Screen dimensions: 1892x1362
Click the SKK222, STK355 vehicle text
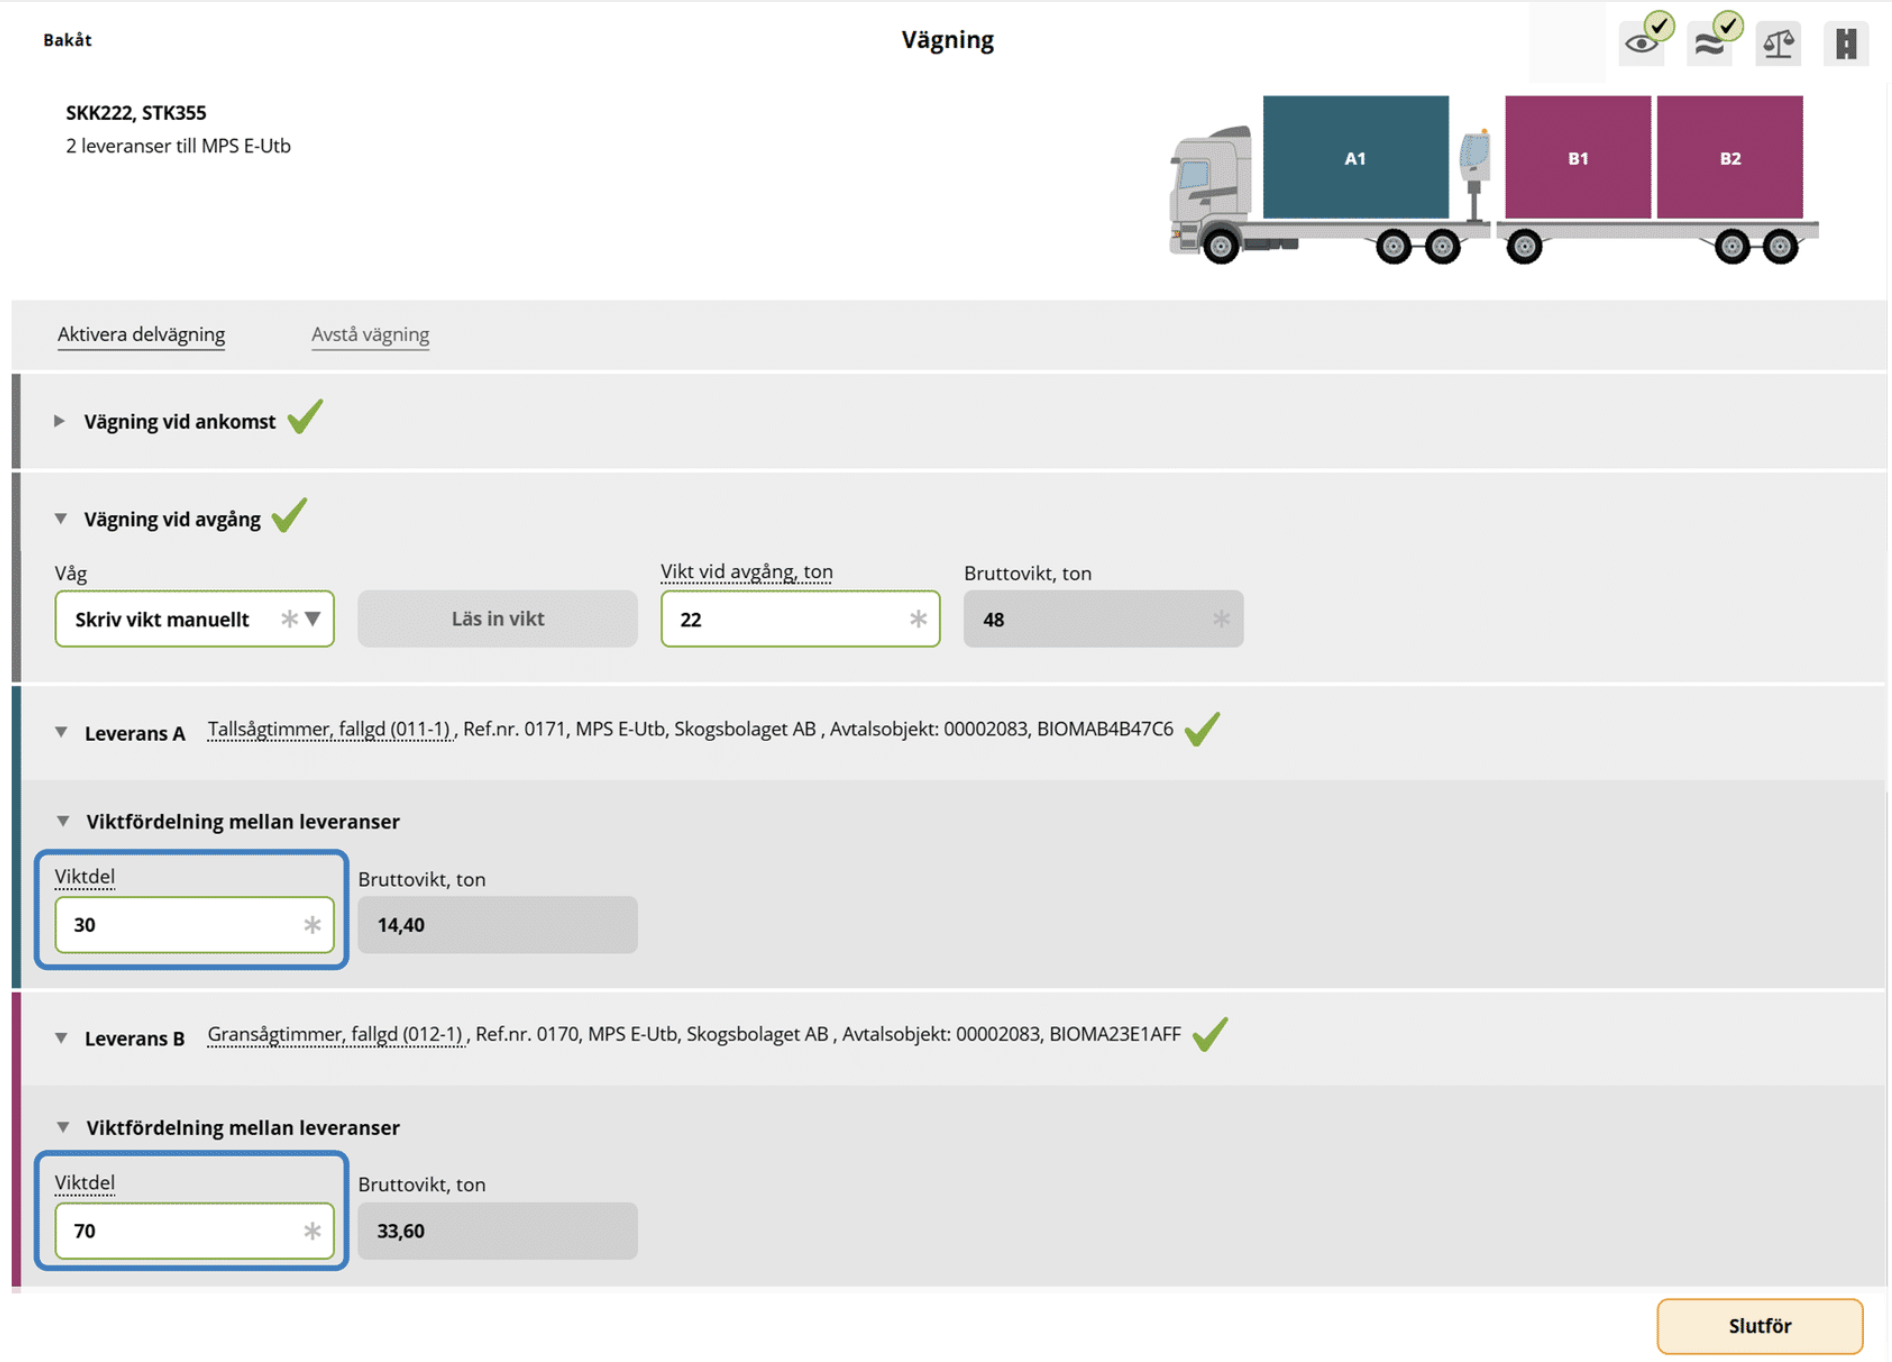136,113
